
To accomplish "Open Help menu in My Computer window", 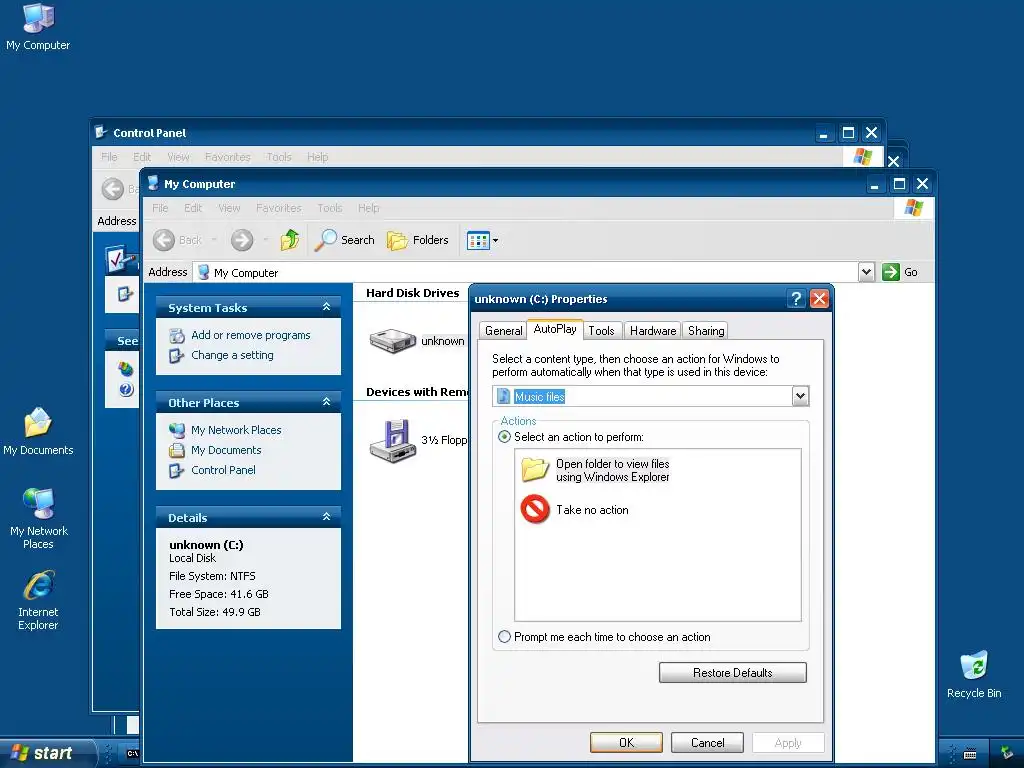I will click(368, 208).
